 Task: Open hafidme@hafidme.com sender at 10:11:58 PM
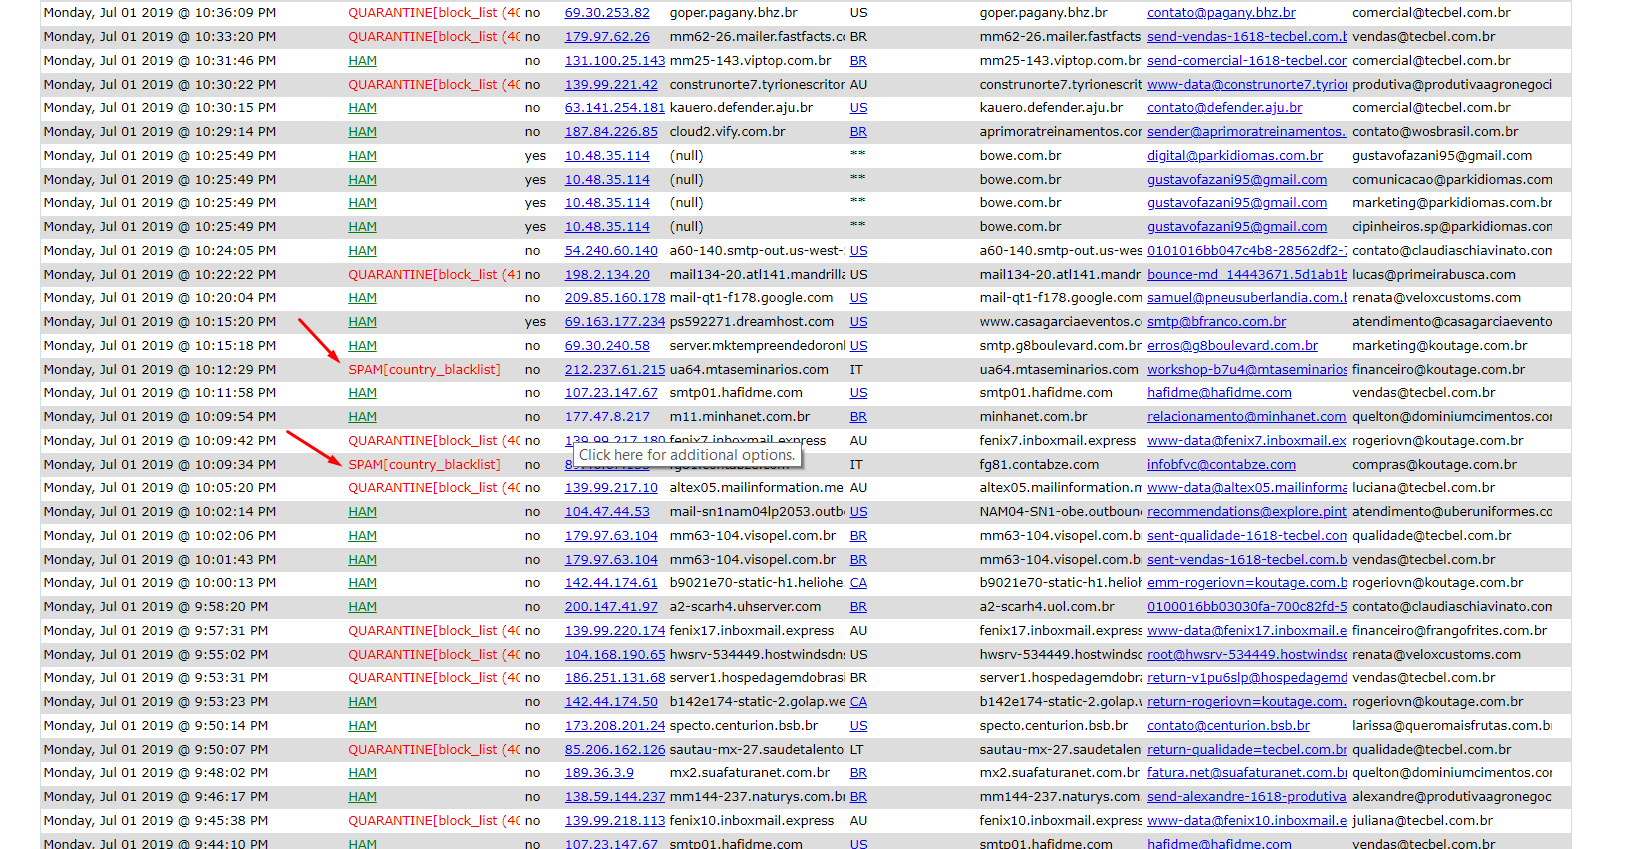[x=1218, y=393]
